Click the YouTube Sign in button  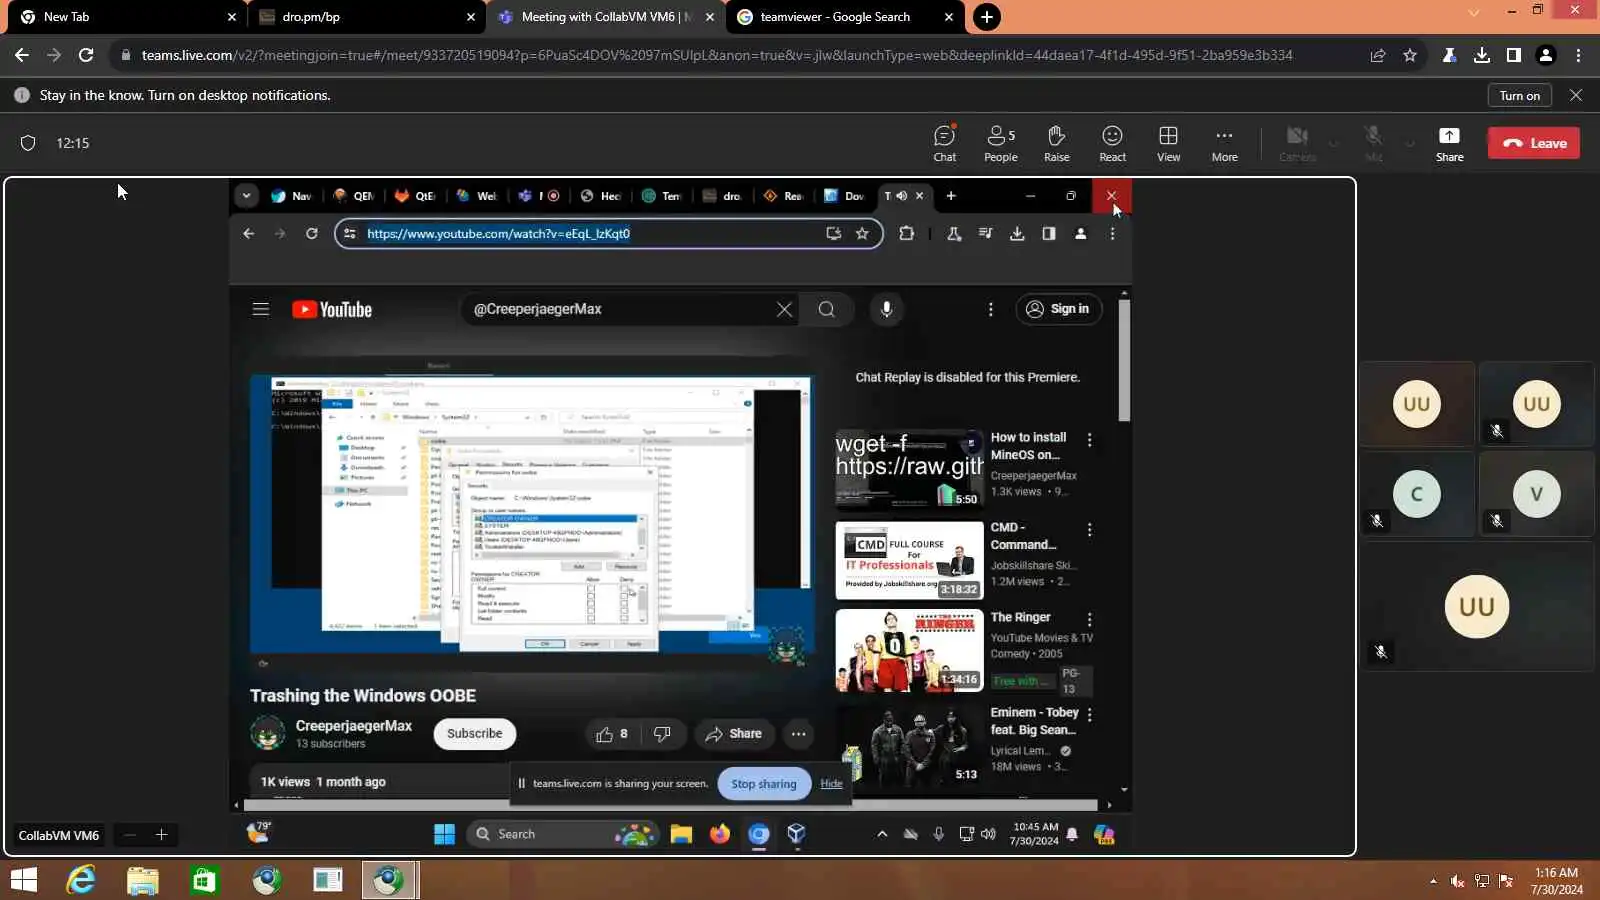1059,309
